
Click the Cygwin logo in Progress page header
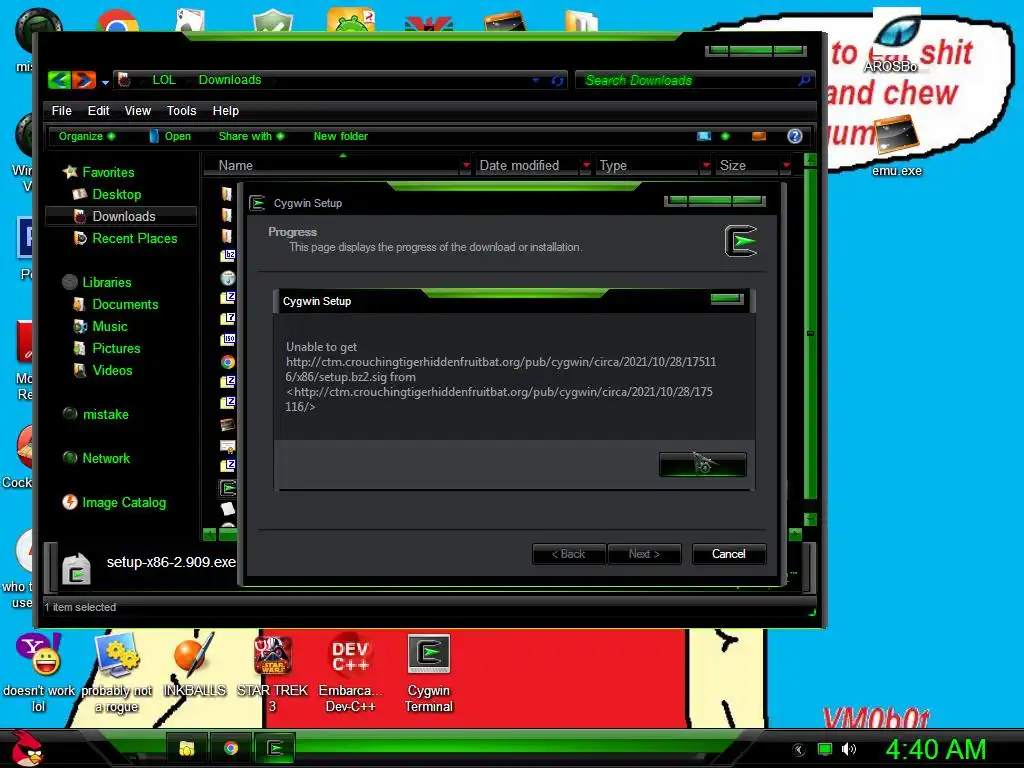tap(741, 241)
